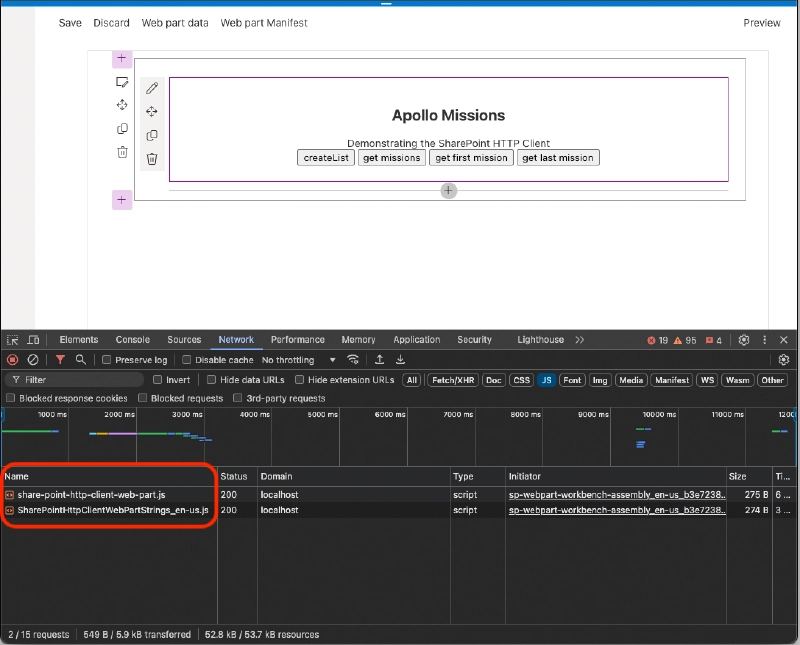The image size is (800, 645).
Task: Open the No throttling dropdown
Action: [x=295, y=360]
